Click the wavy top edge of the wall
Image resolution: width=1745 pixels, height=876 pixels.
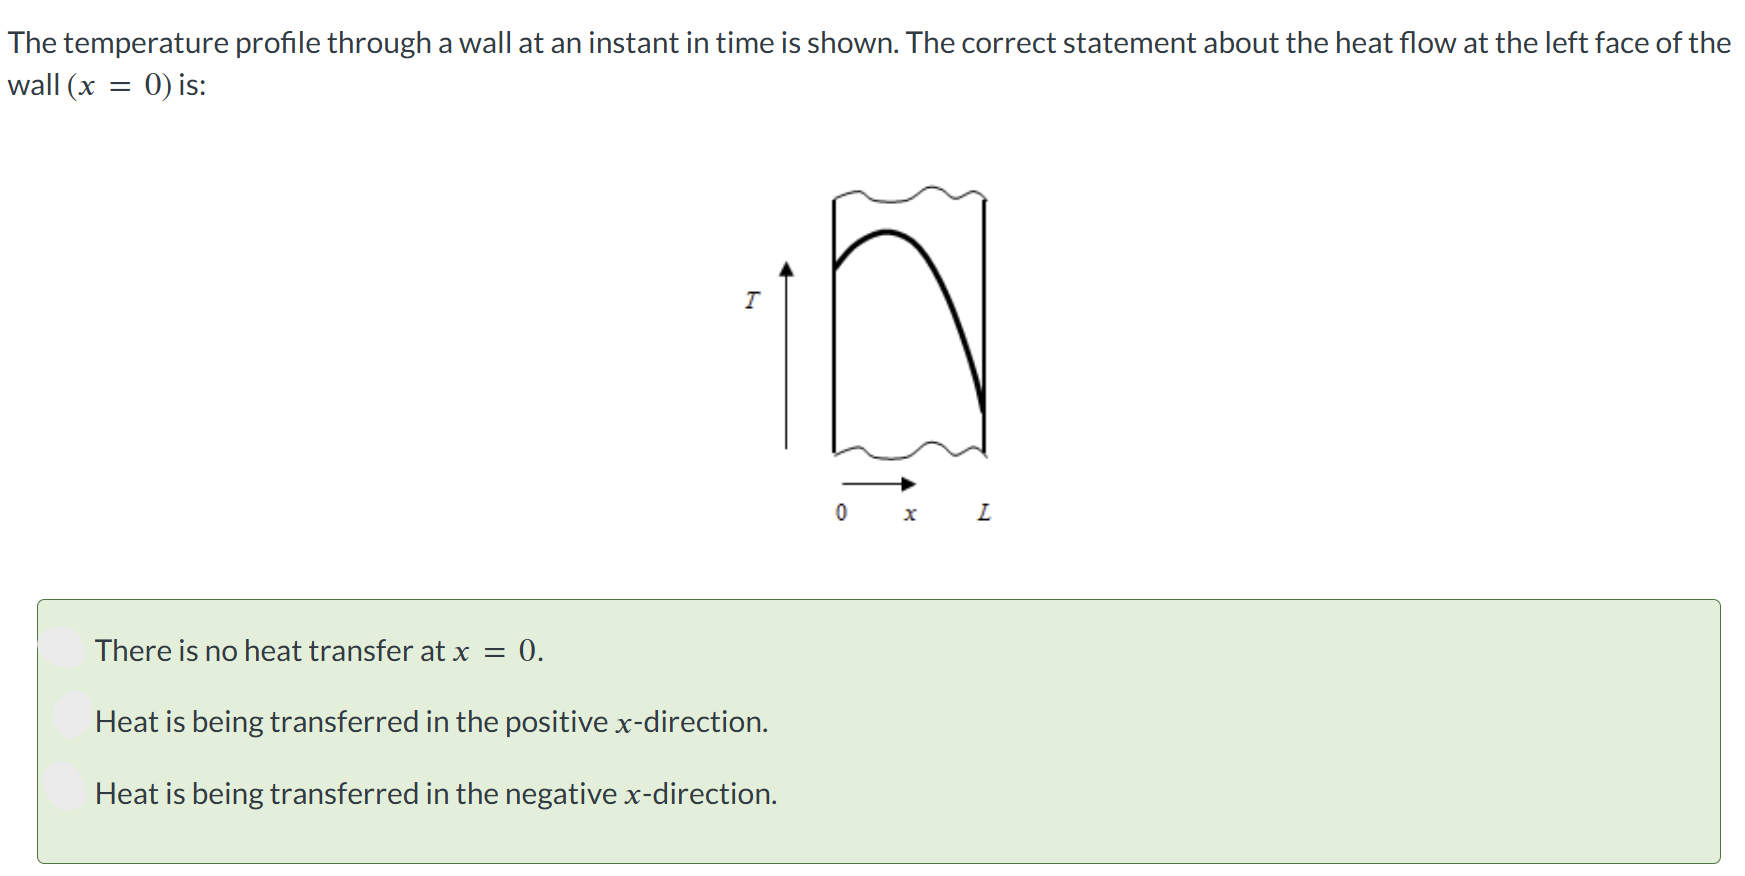coord(909,194)
